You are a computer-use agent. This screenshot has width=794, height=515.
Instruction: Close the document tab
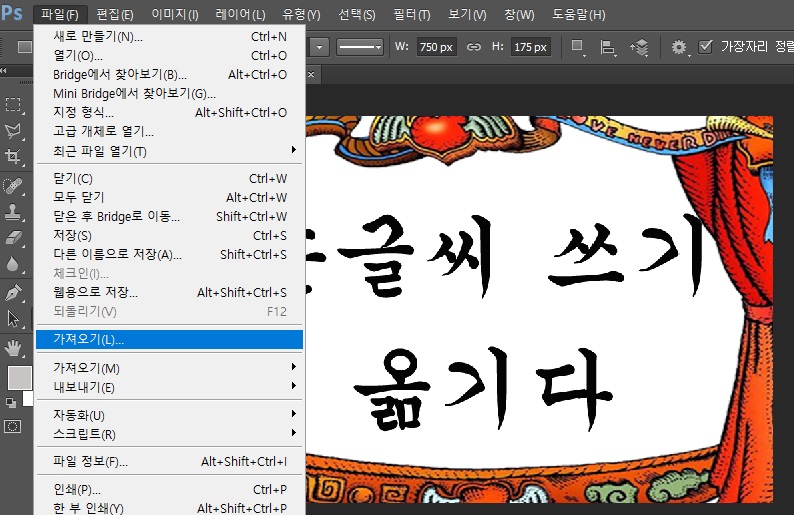[311, 74]
